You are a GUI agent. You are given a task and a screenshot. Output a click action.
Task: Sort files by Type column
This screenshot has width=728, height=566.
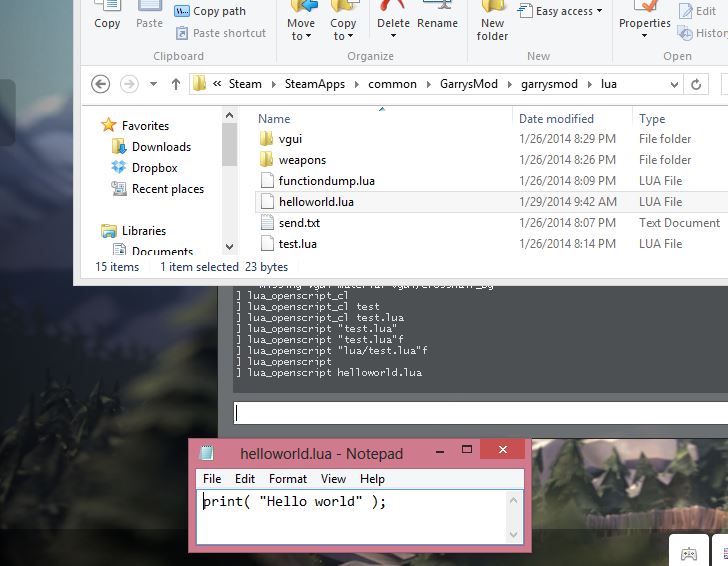coord(652,119)
